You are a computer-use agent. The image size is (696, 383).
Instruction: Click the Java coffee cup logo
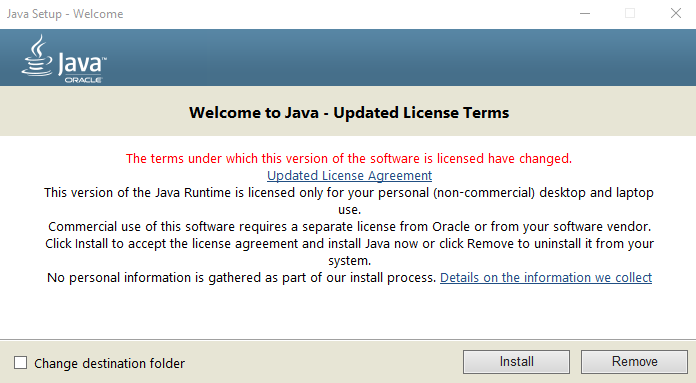[36, 56]
